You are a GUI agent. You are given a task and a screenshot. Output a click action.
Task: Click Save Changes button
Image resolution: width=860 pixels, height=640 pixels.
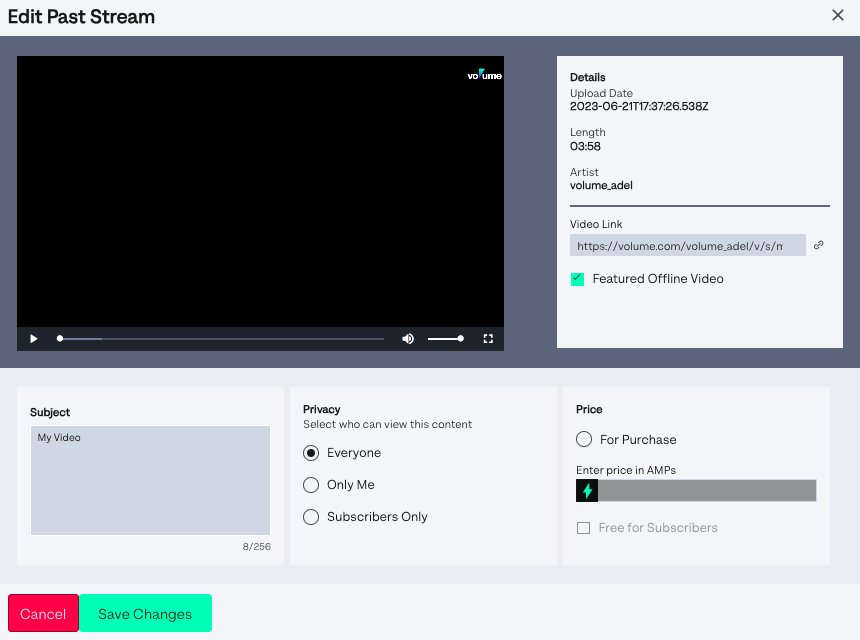click(x=145, y=613)
